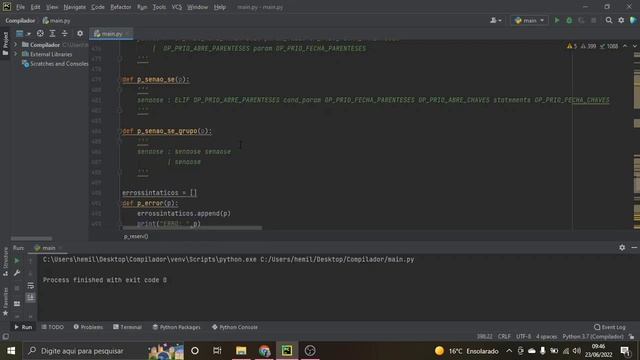Rerun main with the Run panel play icon
Image resolution: width=640 pixels, height=360 pixels.
point(17,260)
